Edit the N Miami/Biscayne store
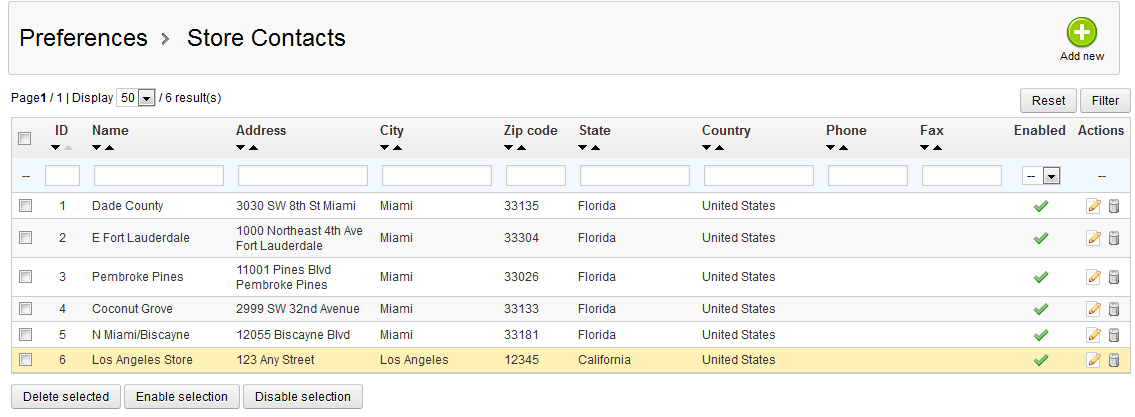The width and height of the screenshot is (1135, 417). (1094, 334)
